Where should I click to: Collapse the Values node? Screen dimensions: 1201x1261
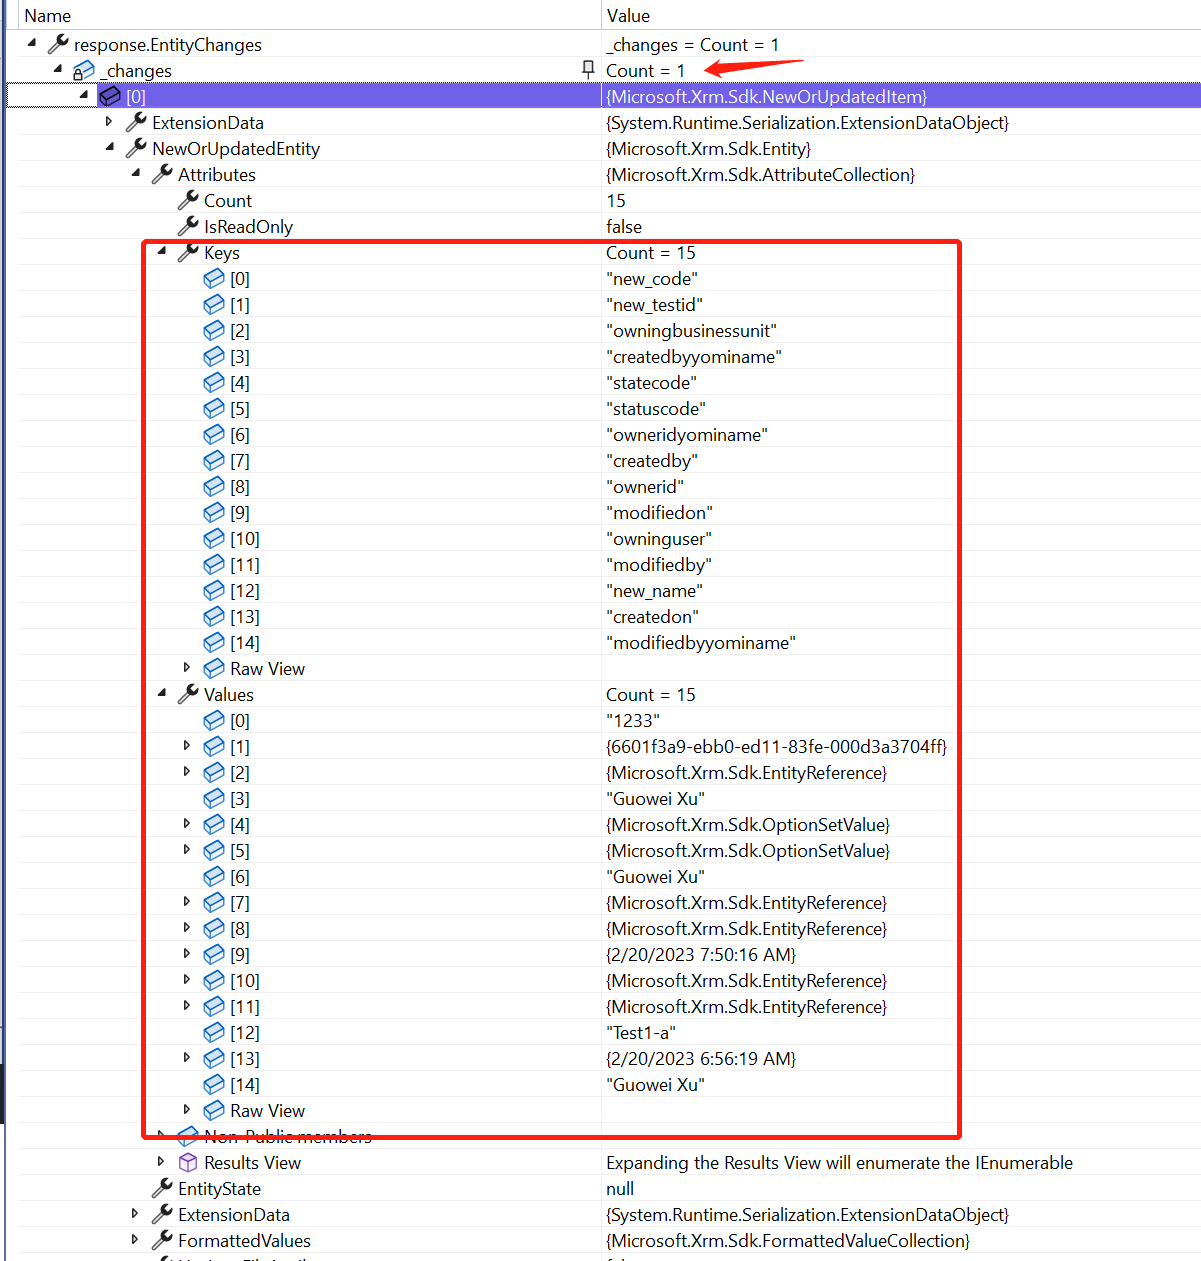click(162, 694)
